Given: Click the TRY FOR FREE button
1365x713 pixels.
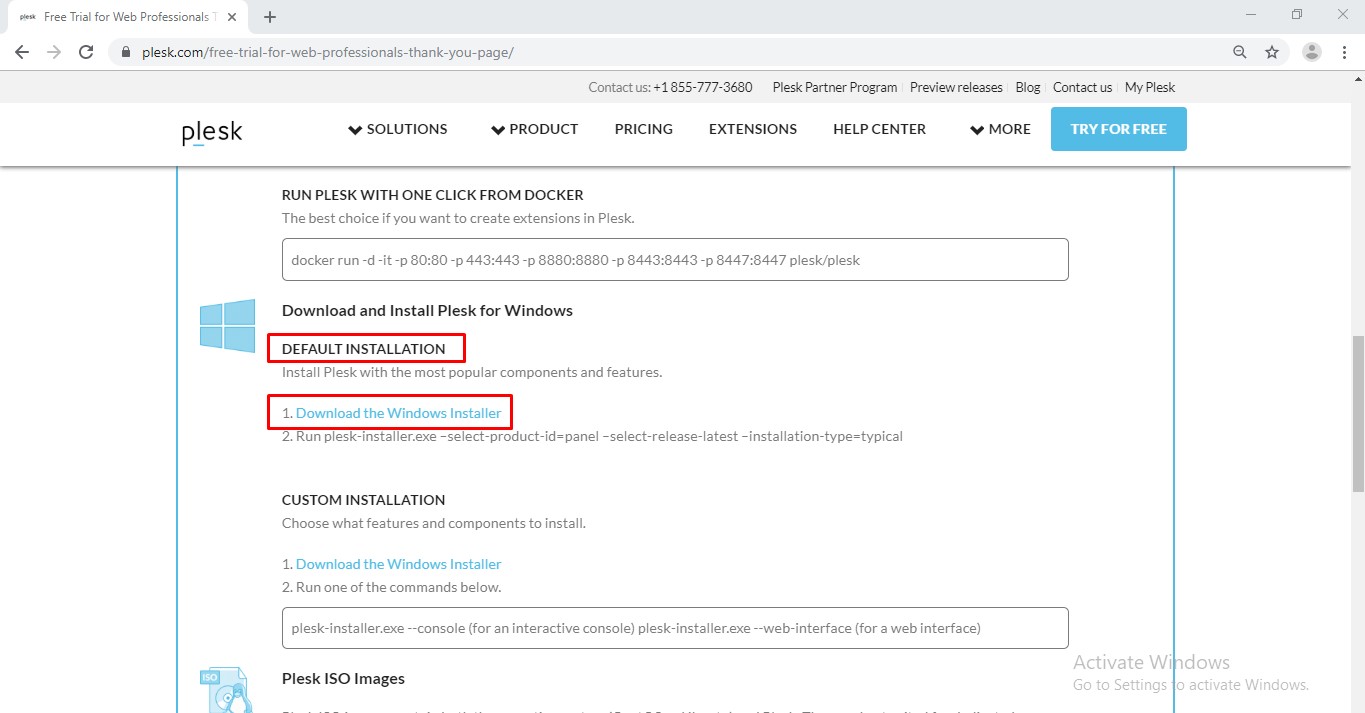Looking at the screenshot, I should (x=1118, y=129).
